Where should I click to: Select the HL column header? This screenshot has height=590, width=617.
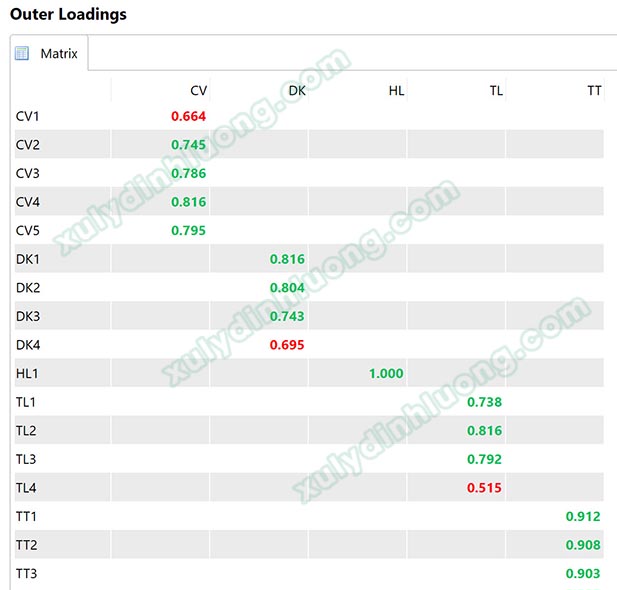(396, 91)
